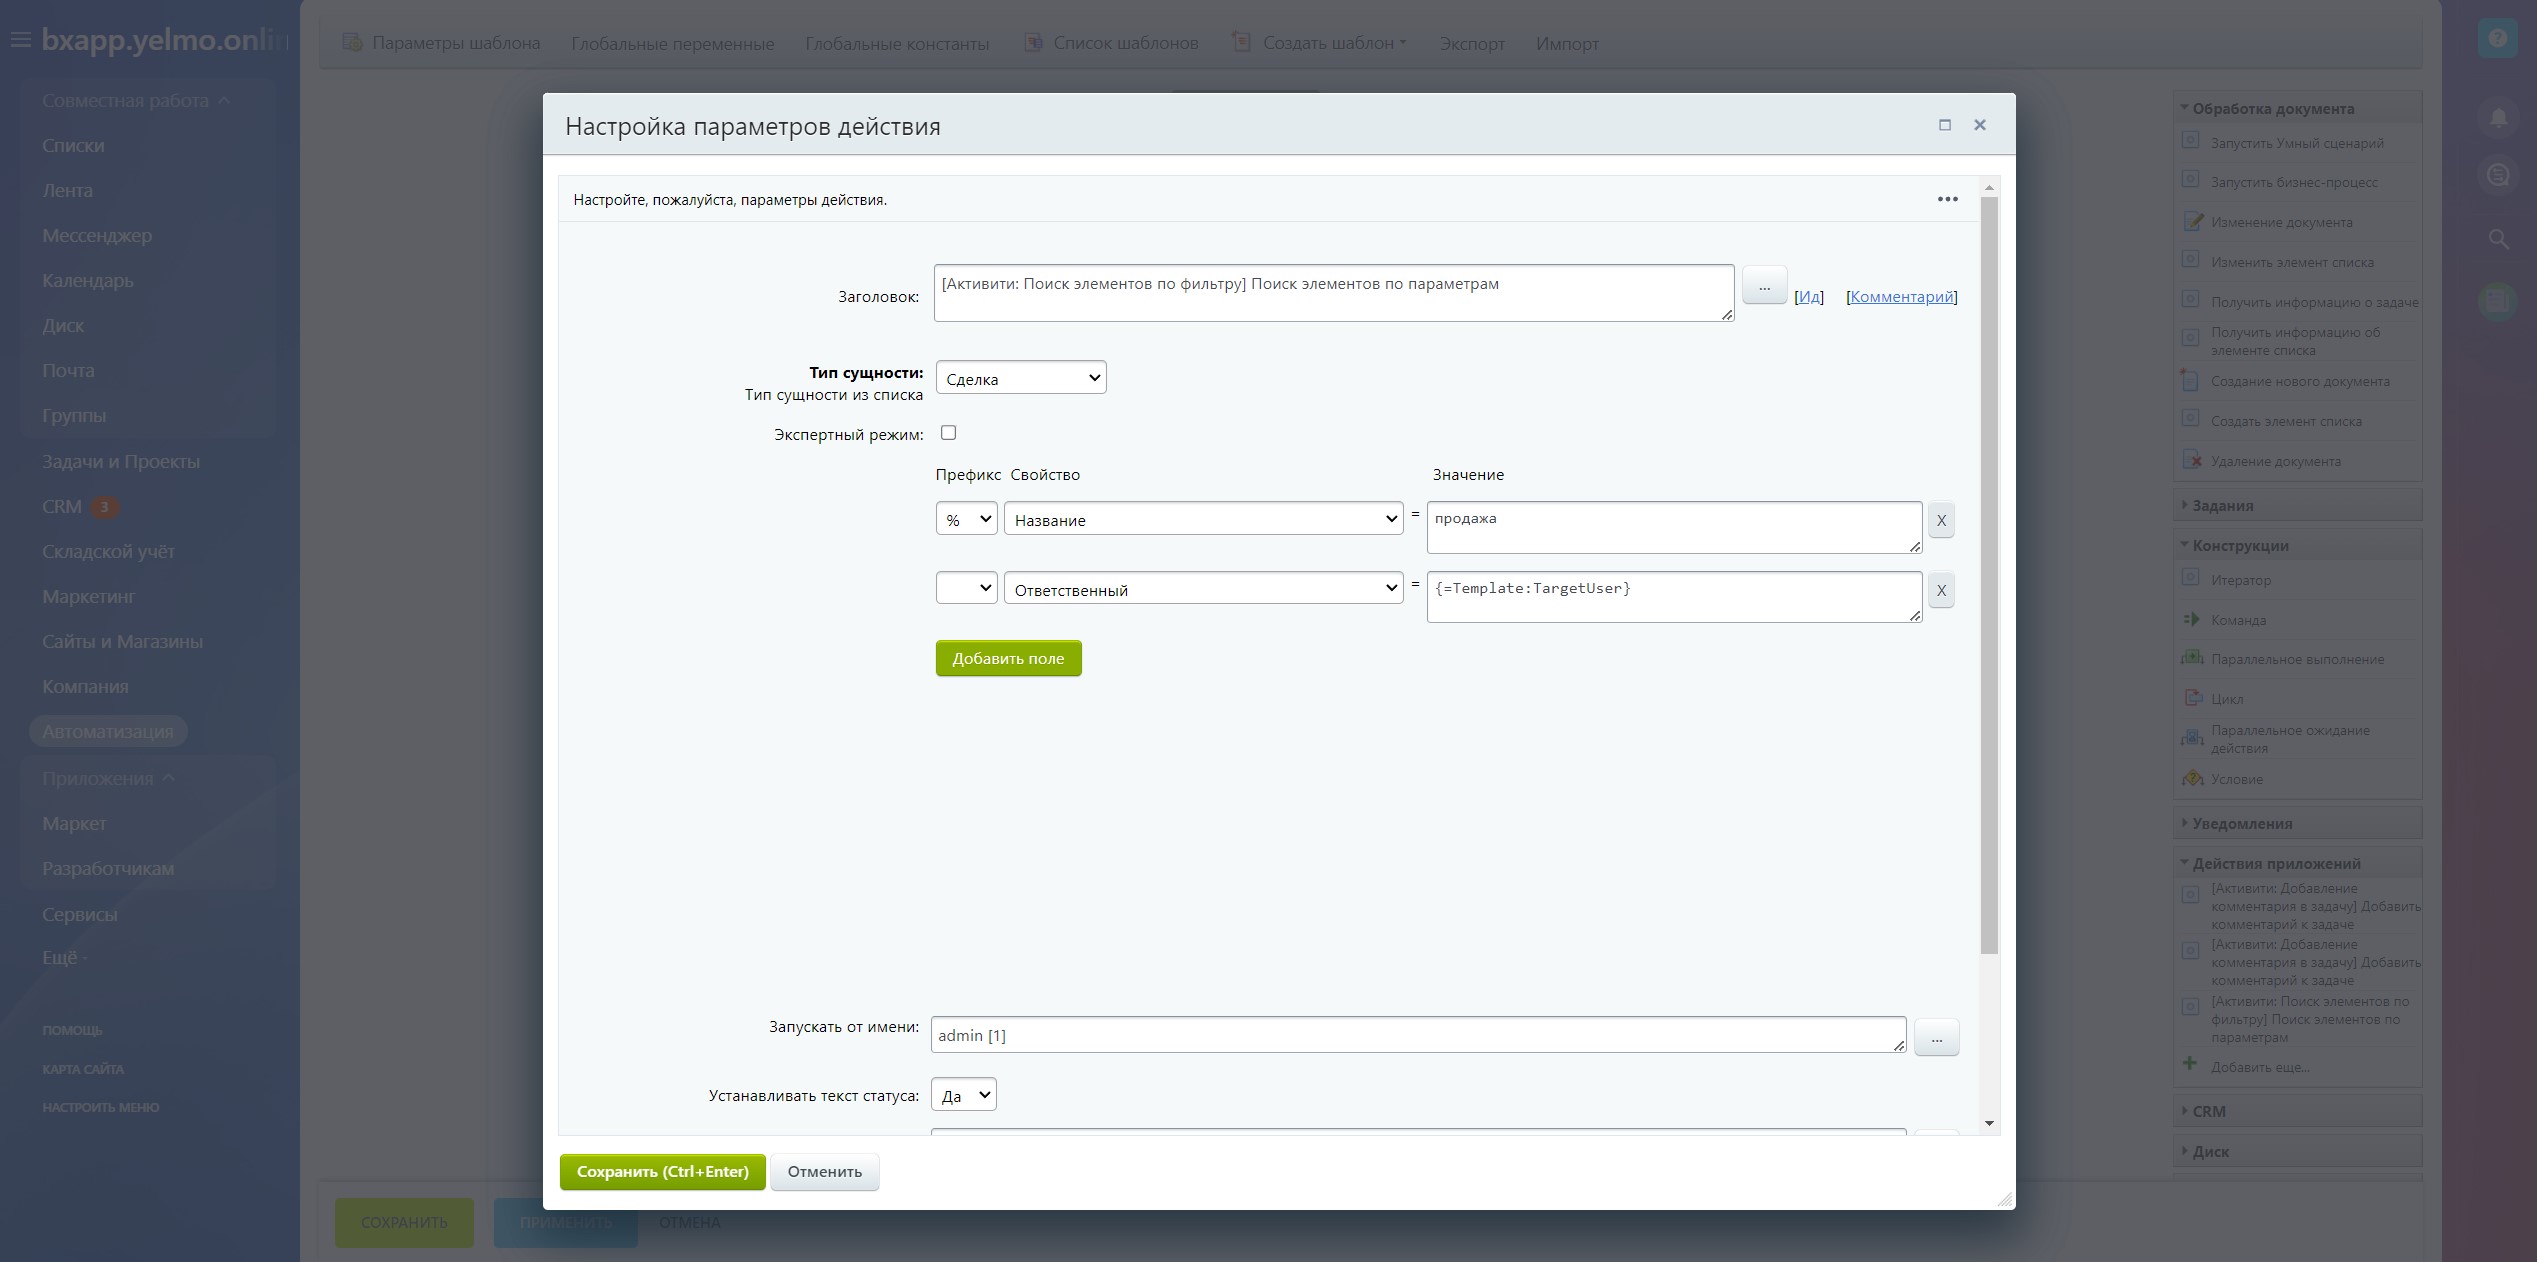The height and width of the screenshot is (1262, 2537).
Task: Open the value picker next to Заголовок field
Action: click(x=1763, y=287)
